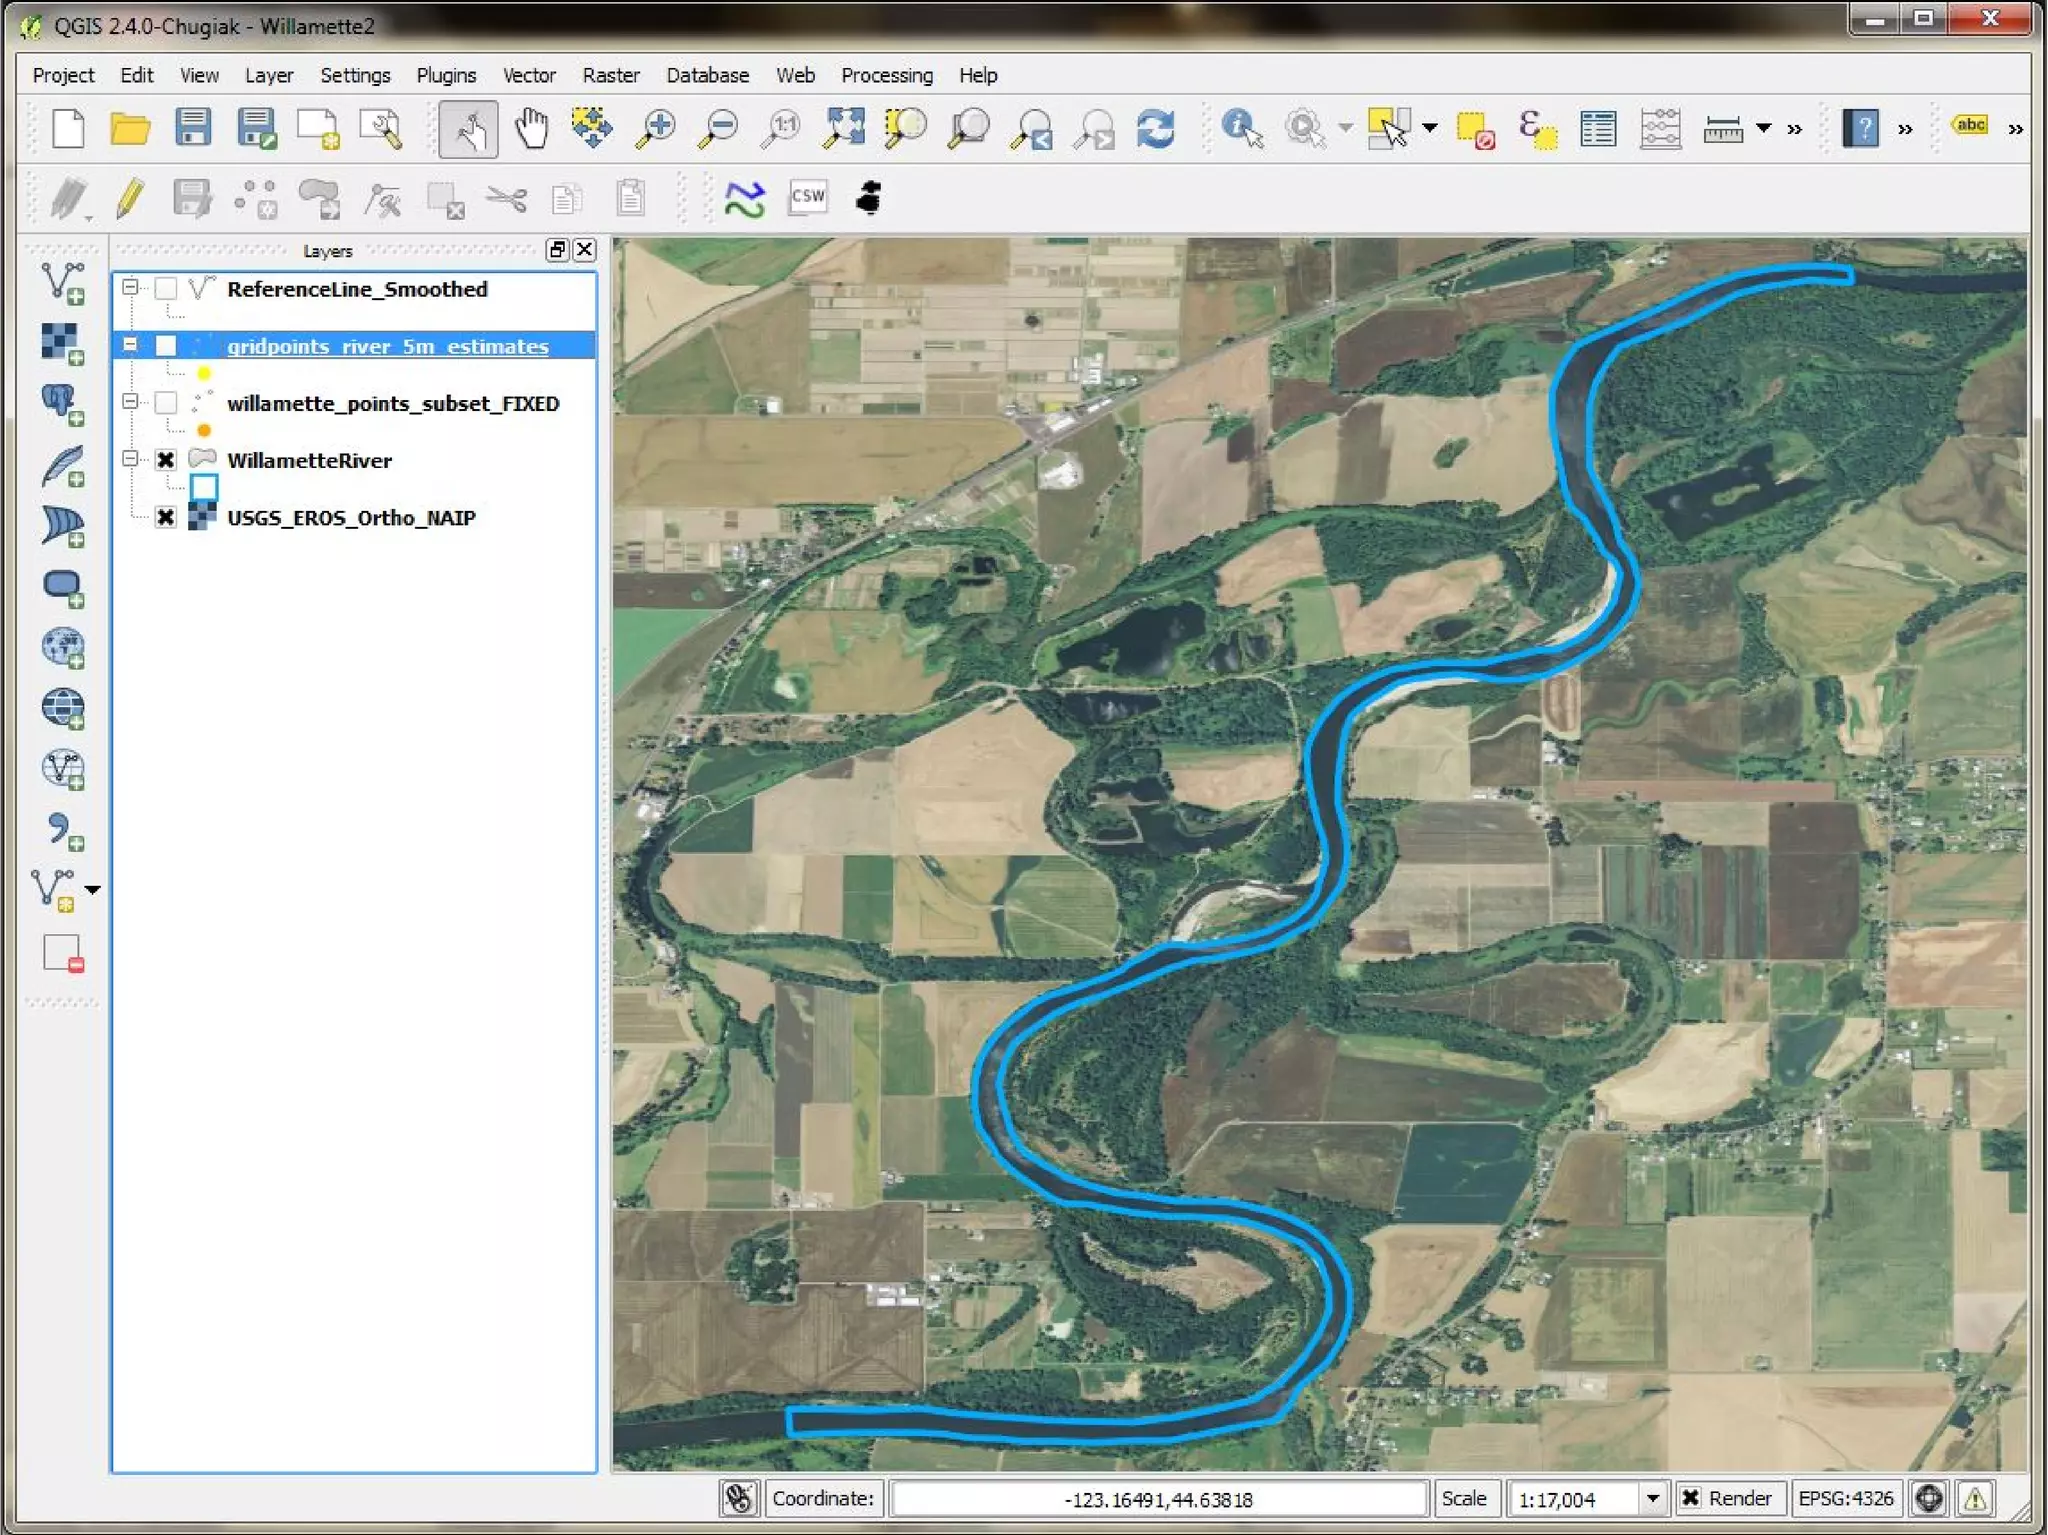Image resolution: width=2048 pixels, height=1535 pixels.
Task: Click the Coordinate input field
Action: [x=1157, y=1498]
